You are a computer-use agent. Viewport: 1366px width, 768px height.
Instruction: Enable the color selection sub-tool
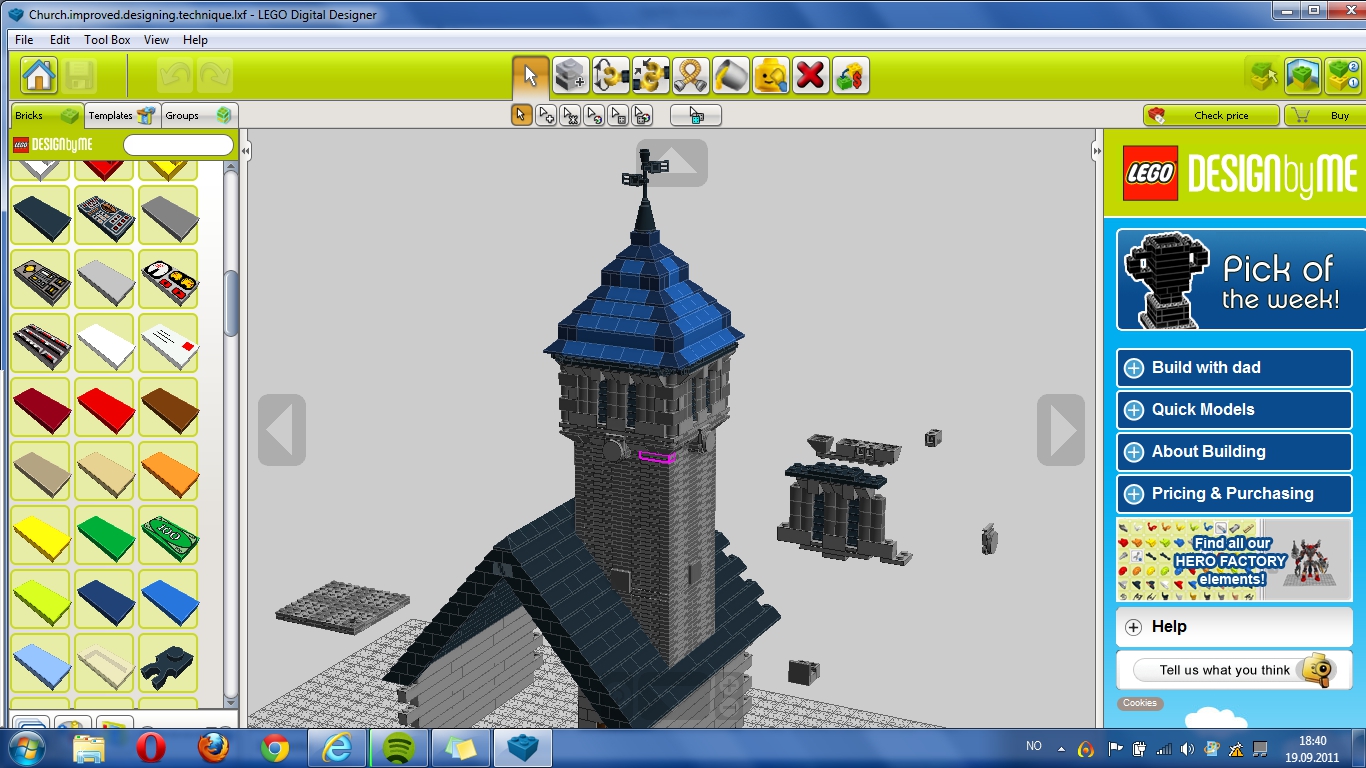tap(594, 115)
